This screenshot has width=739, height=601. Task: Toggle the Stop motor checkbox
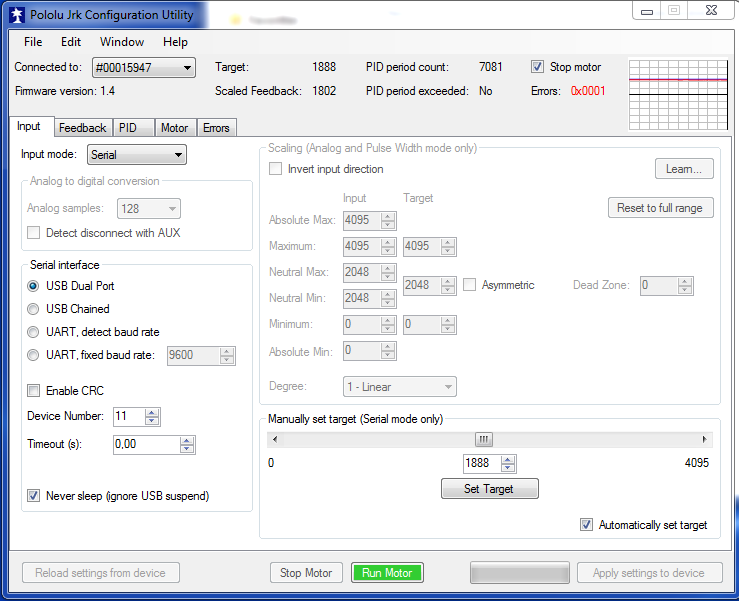[537, 66]
